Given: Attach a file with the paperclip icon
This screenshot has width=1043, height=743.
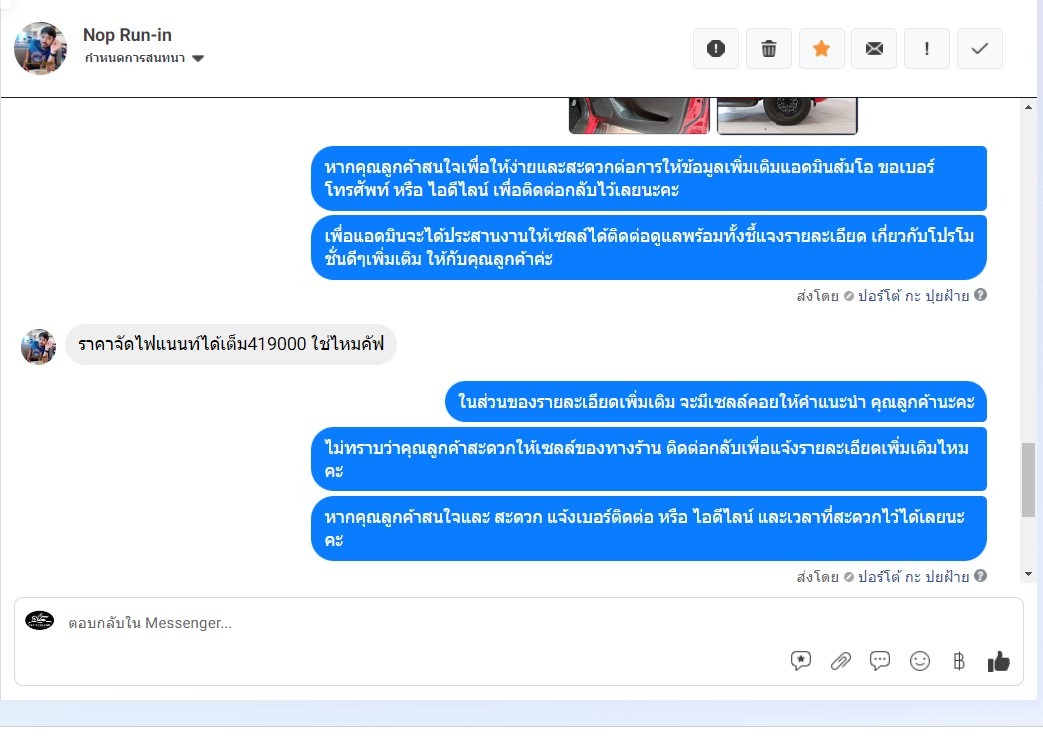Looking at the screenshot, I should click(841, 661).
